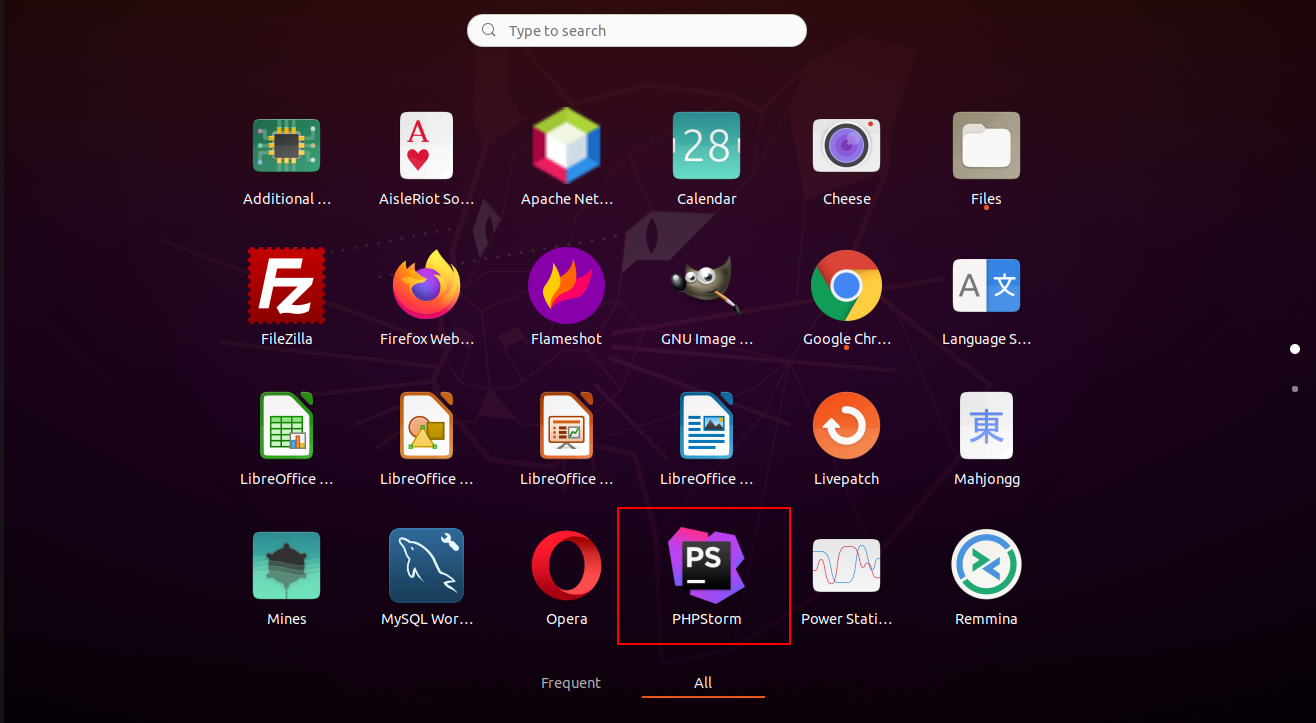Screen dimensions: 1316x723
Task: Launch AisleRiot Solitaire
Action: pos(426,146)
